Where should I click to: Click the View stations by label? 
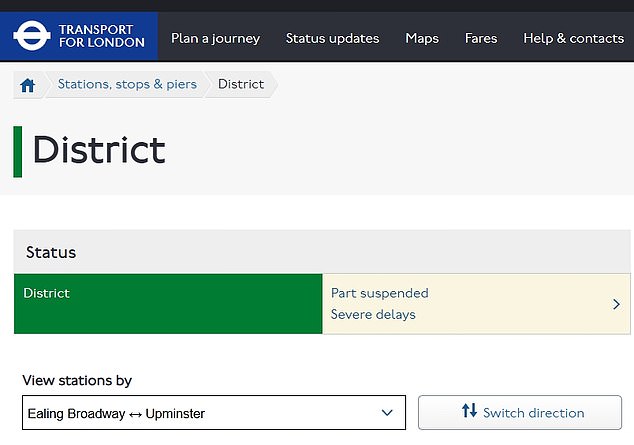77,380
